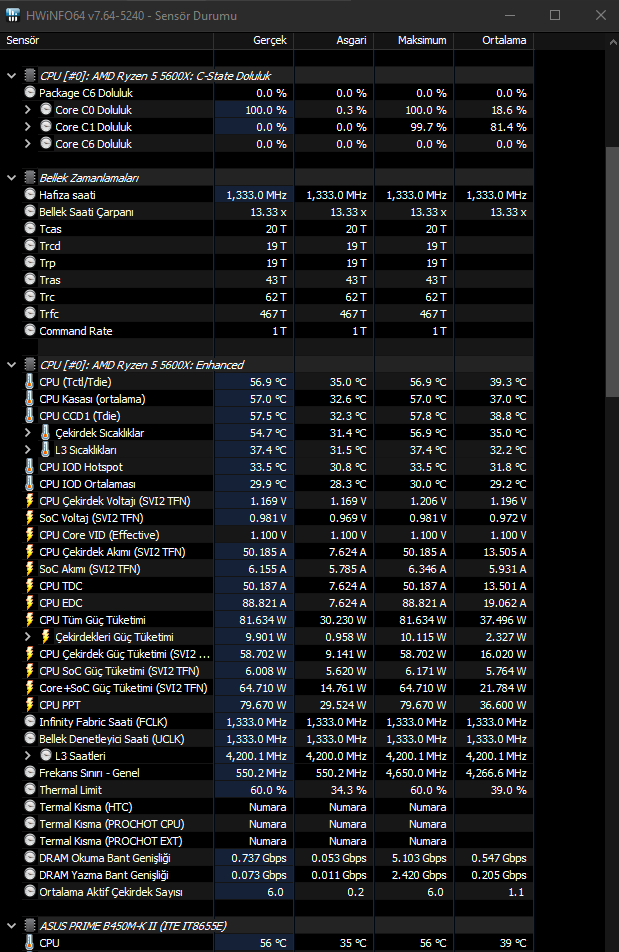This screenshot has height=952, width=619.
Task: Click the lightning icon for CPU Core VID (Effective)
Action: coord(30,534)
